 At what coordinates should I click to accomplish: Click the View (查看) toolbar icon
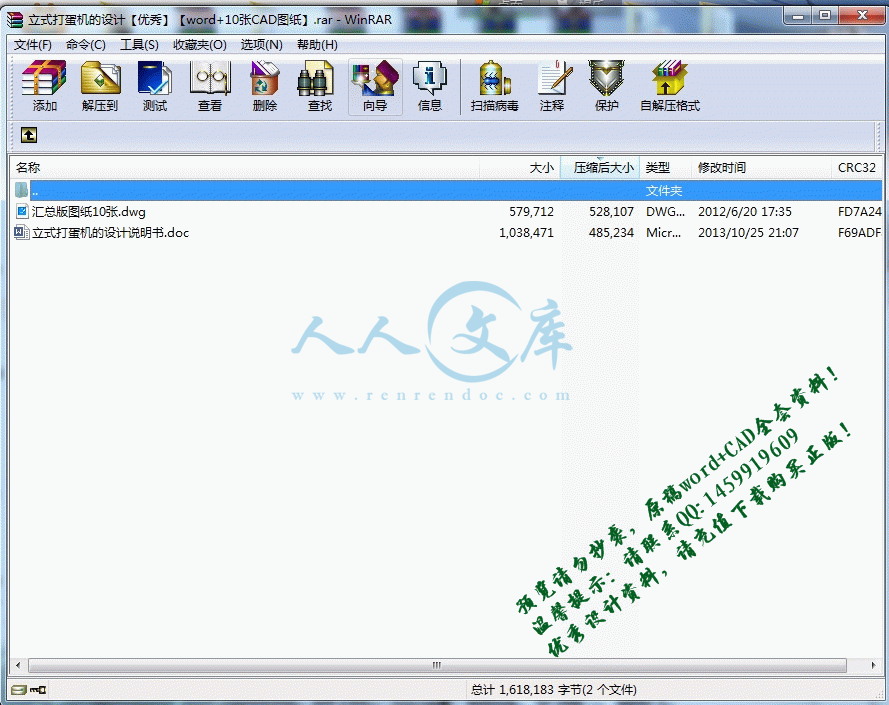click(210, 86)
